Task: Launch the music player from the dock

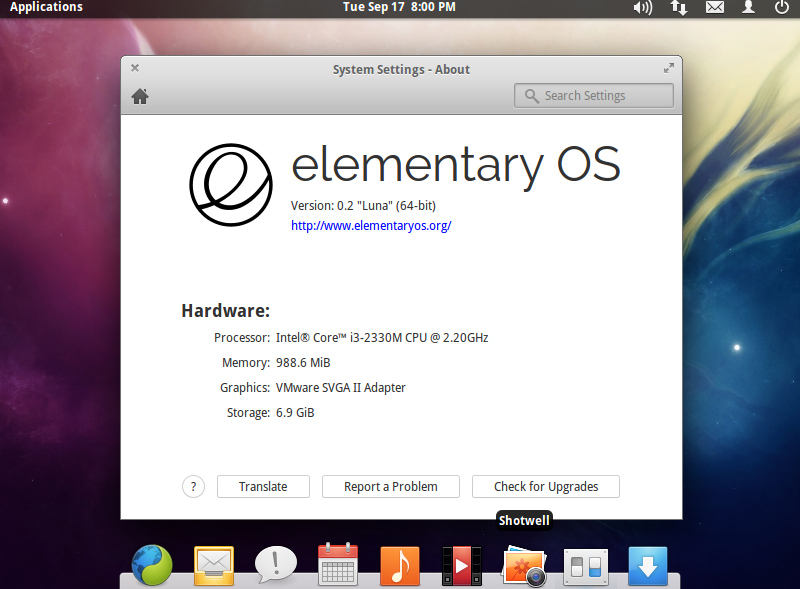Action: click(400, 566)
